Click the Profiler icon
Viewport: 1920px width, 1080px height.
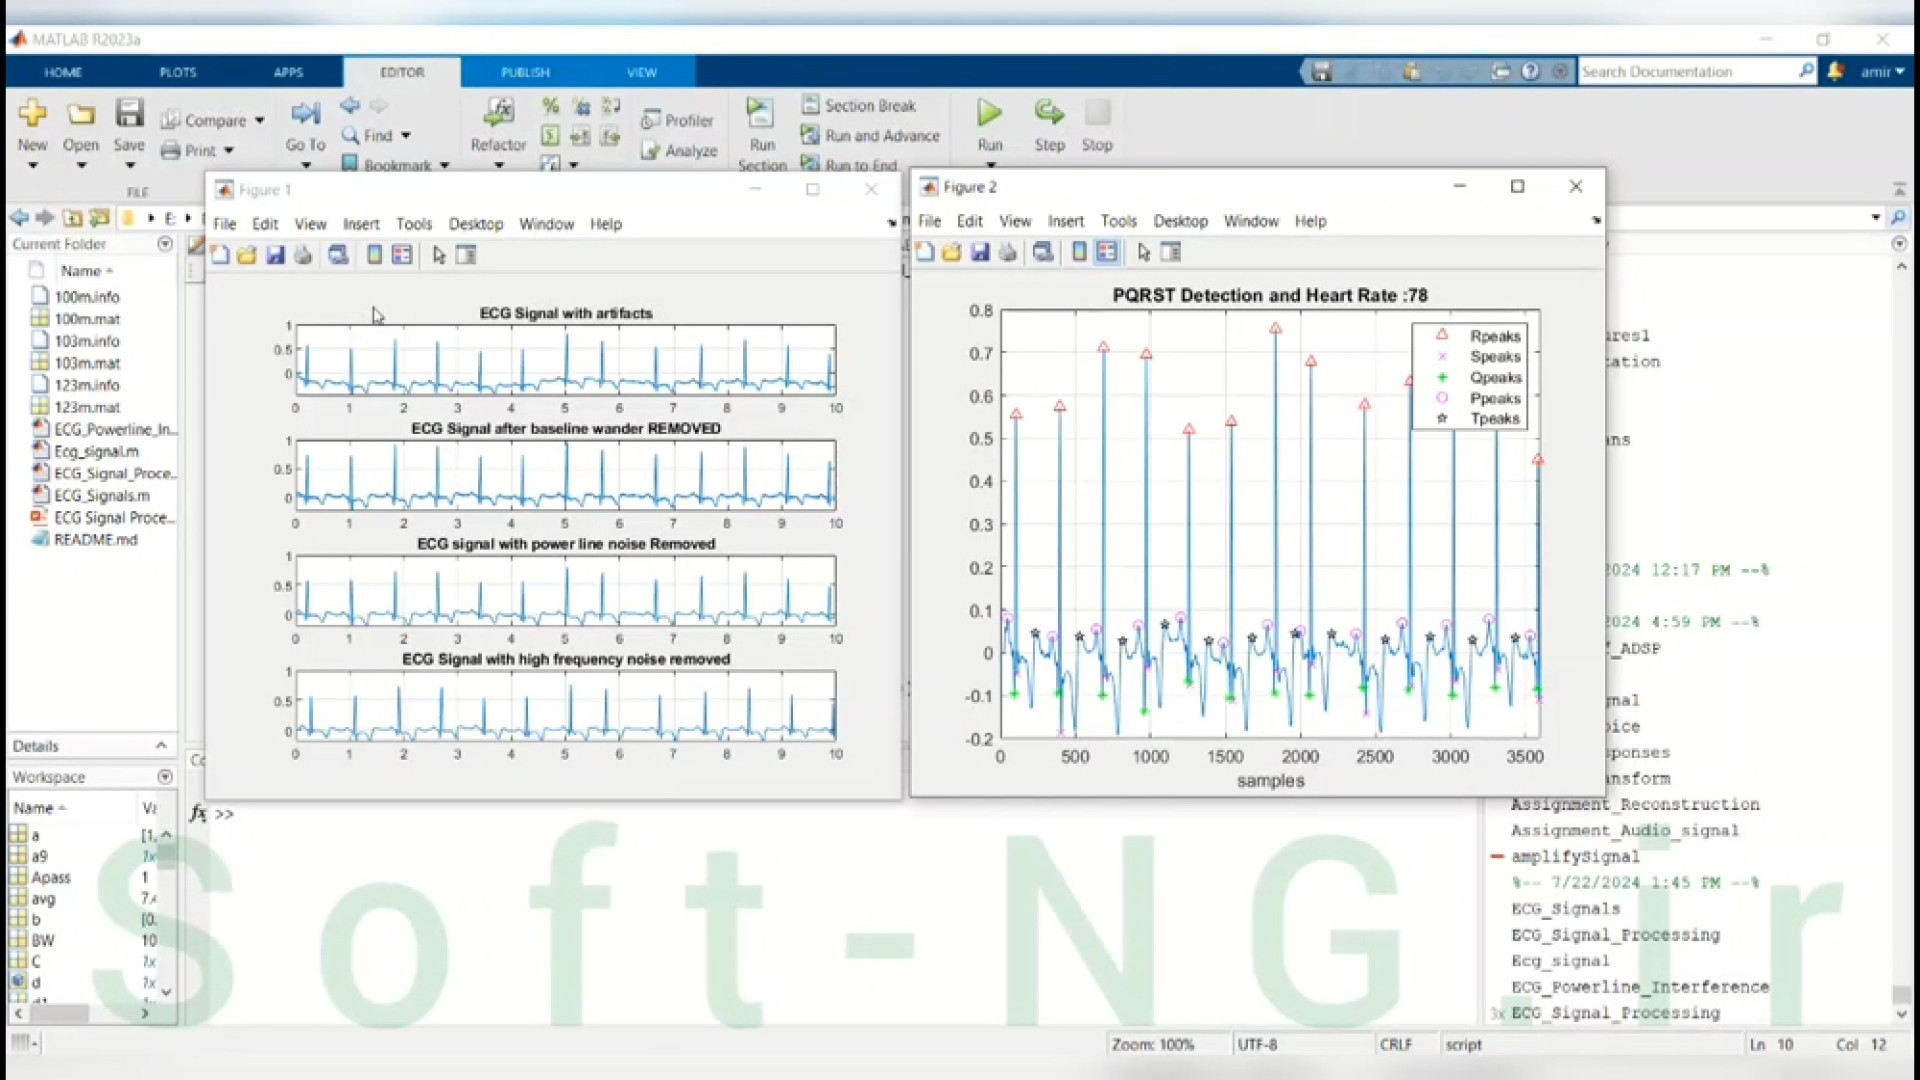pyautogui.click(x=650, y=120)
